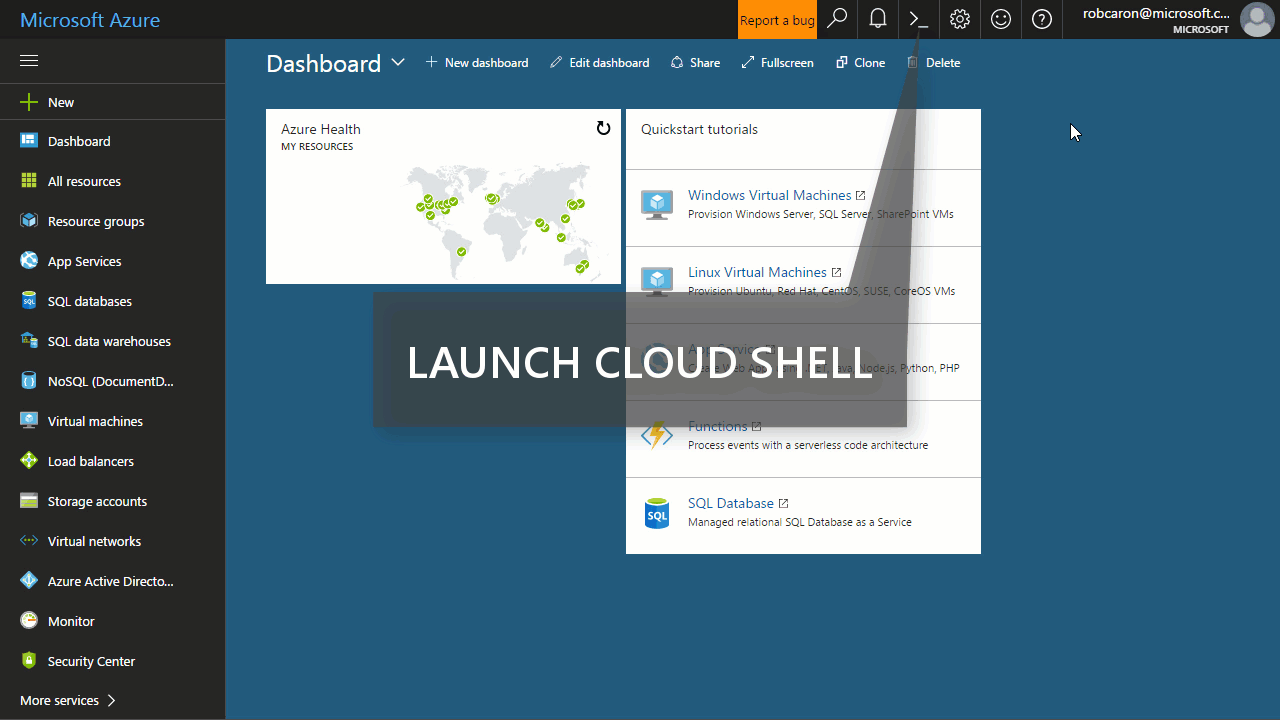Click the MY RESOURCES subtitle

317,146
